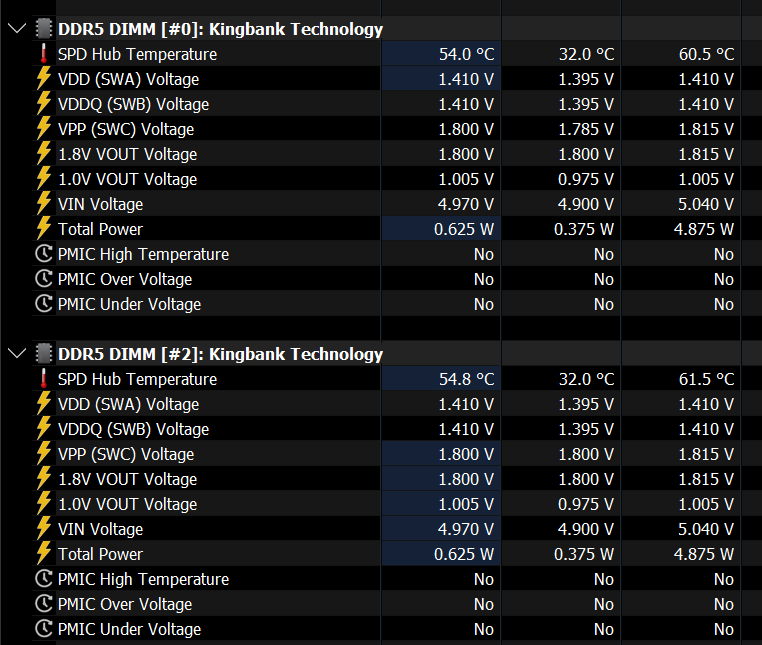Image resolution: width=762 pixels, height=645 pixels.
Task: Select VPP (SWC) Voltage label under DIMM [#0]
Action: [x=126, y=129]
